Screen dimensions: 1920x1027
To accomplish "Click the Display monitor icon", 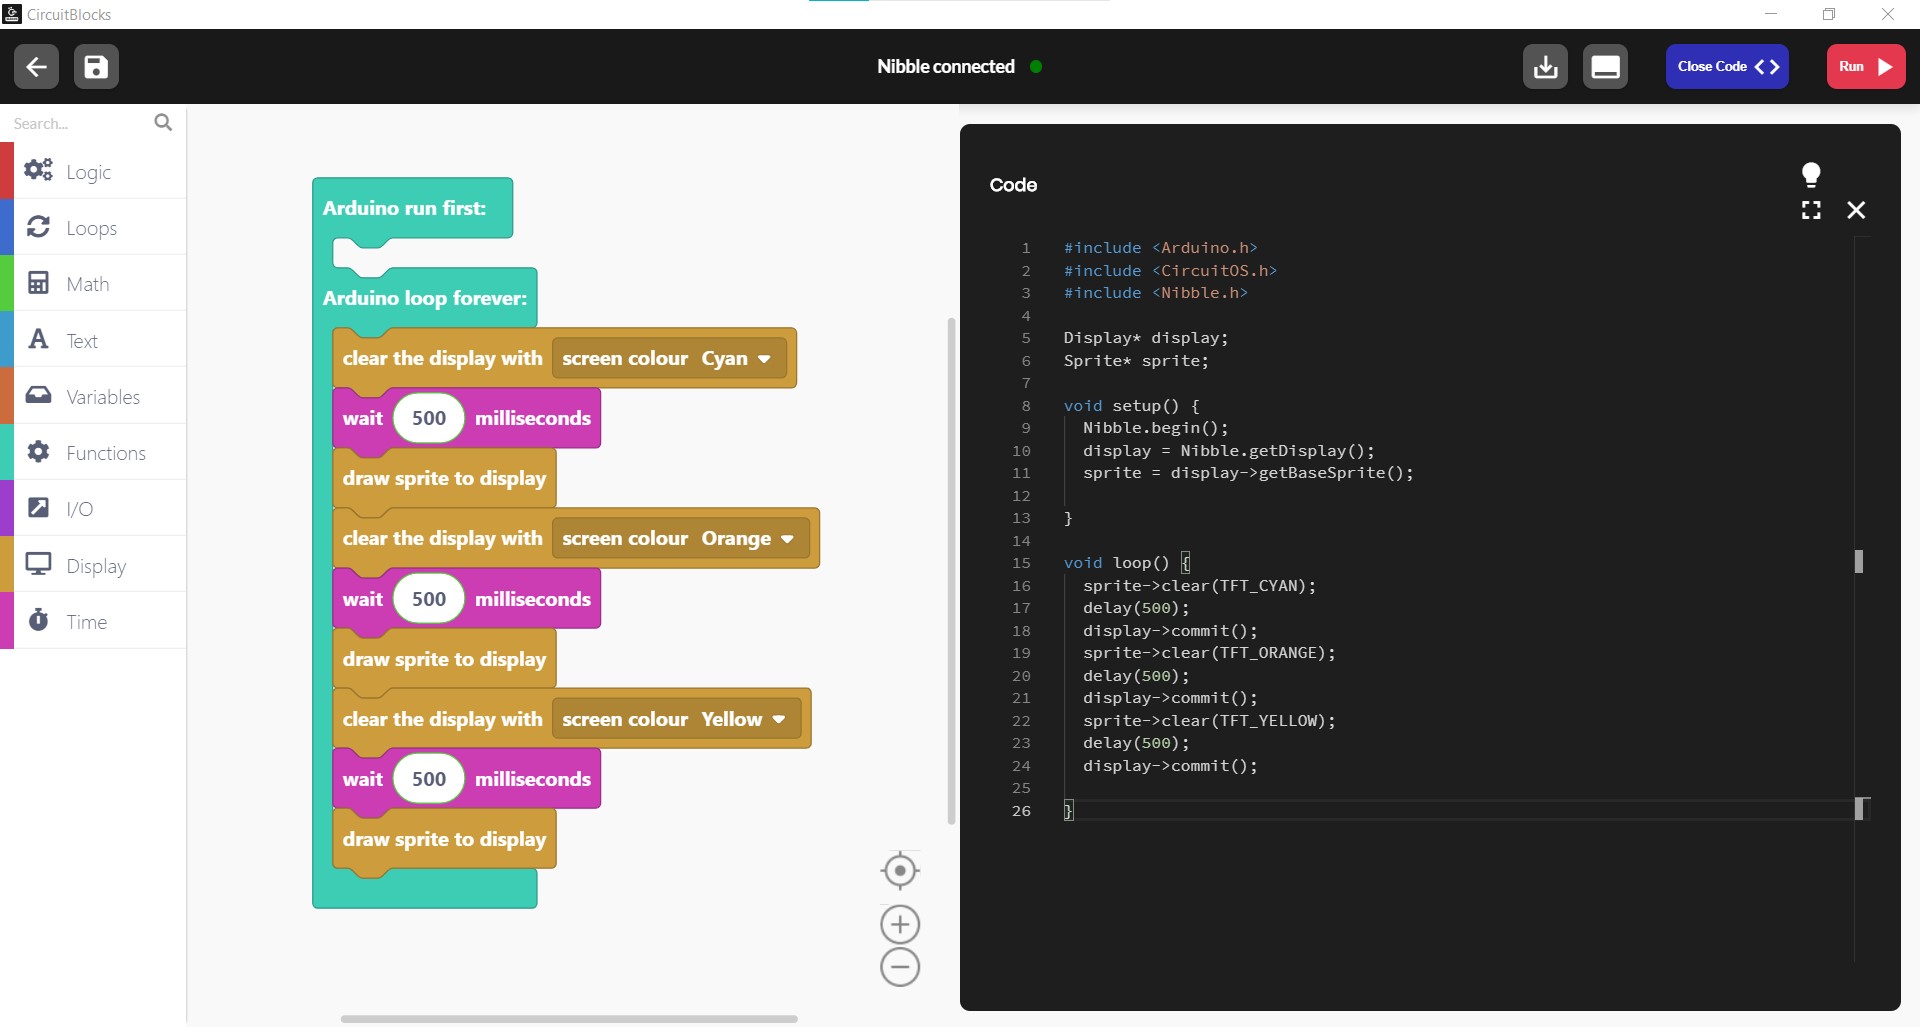I will pyautogui.click(x=38, y=564).
